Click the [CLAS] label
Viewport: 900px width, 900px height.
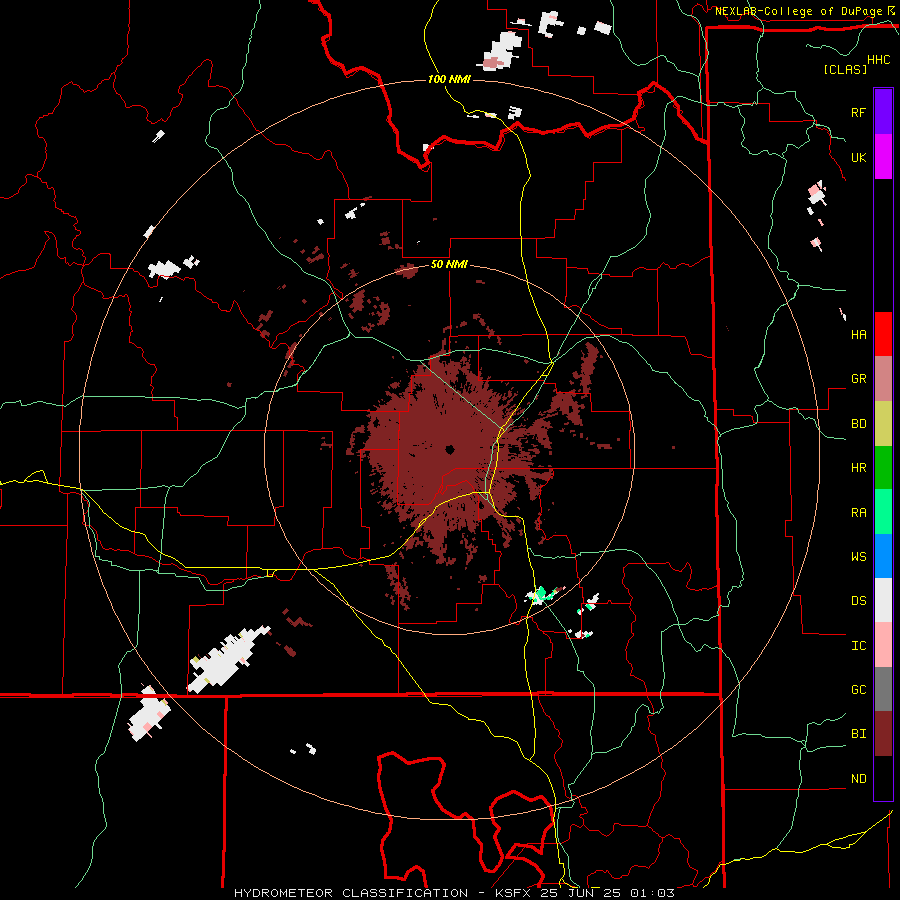tap(845, 69)
